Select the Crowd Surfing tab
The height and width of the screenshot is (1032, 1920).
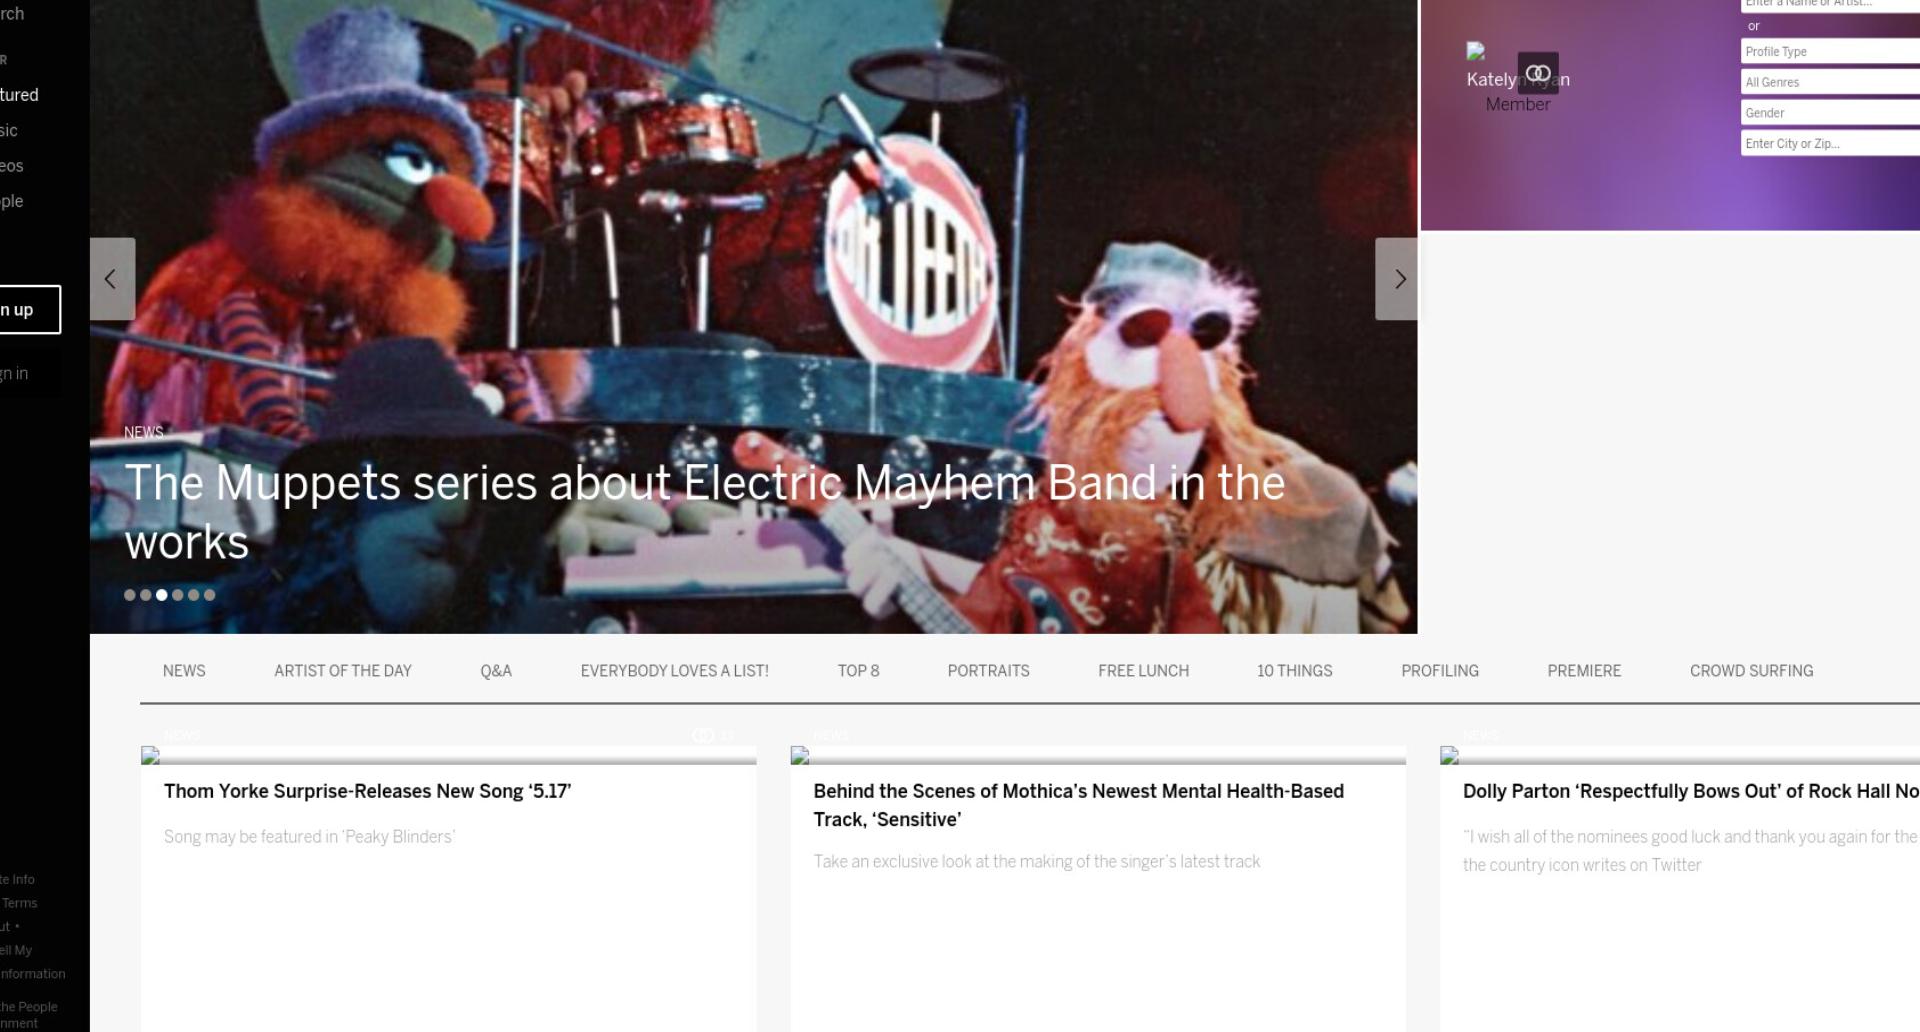coord(1751,671)
